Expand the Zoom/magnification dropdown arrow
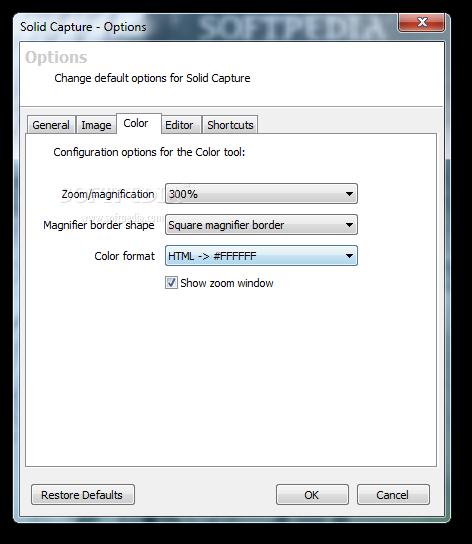 coord(349,194)
